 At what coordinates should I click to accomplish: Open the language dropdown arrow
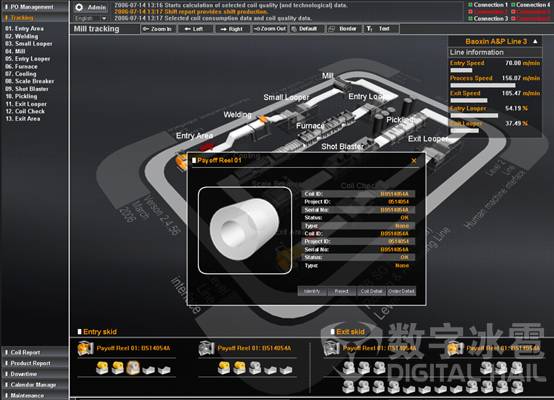tap(104, 18)
